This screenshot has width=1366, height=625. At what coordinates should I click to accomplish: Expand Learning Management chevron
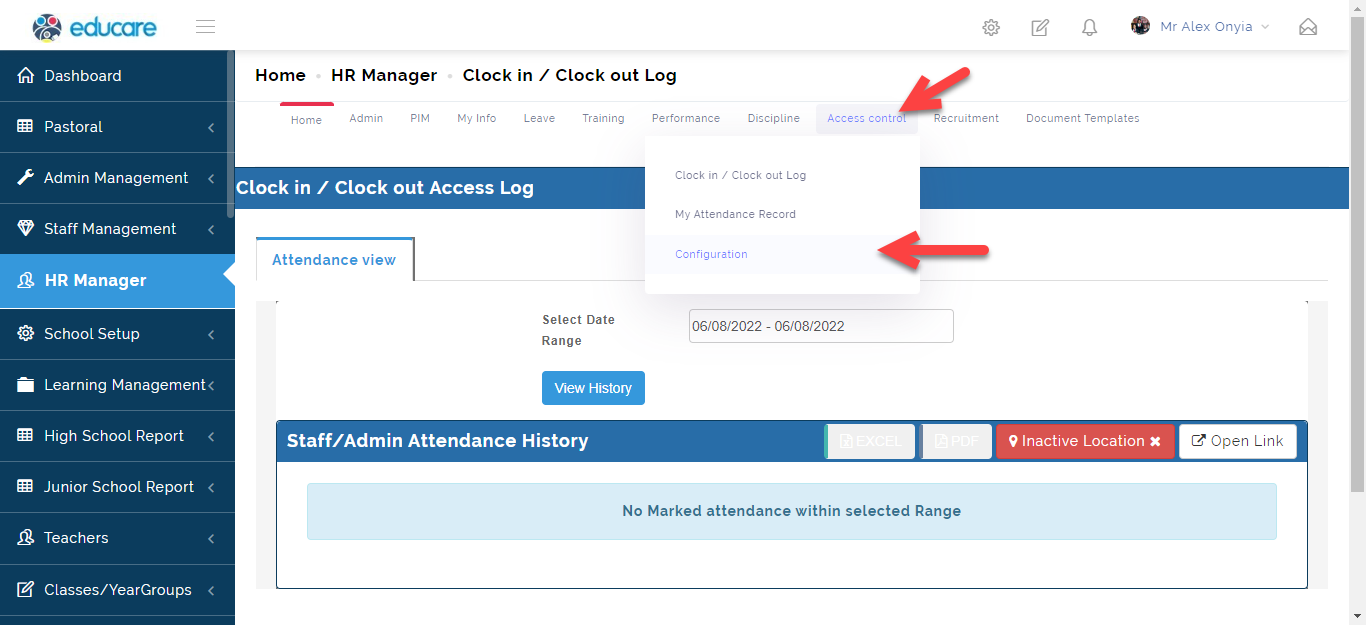tap(211, 385)
